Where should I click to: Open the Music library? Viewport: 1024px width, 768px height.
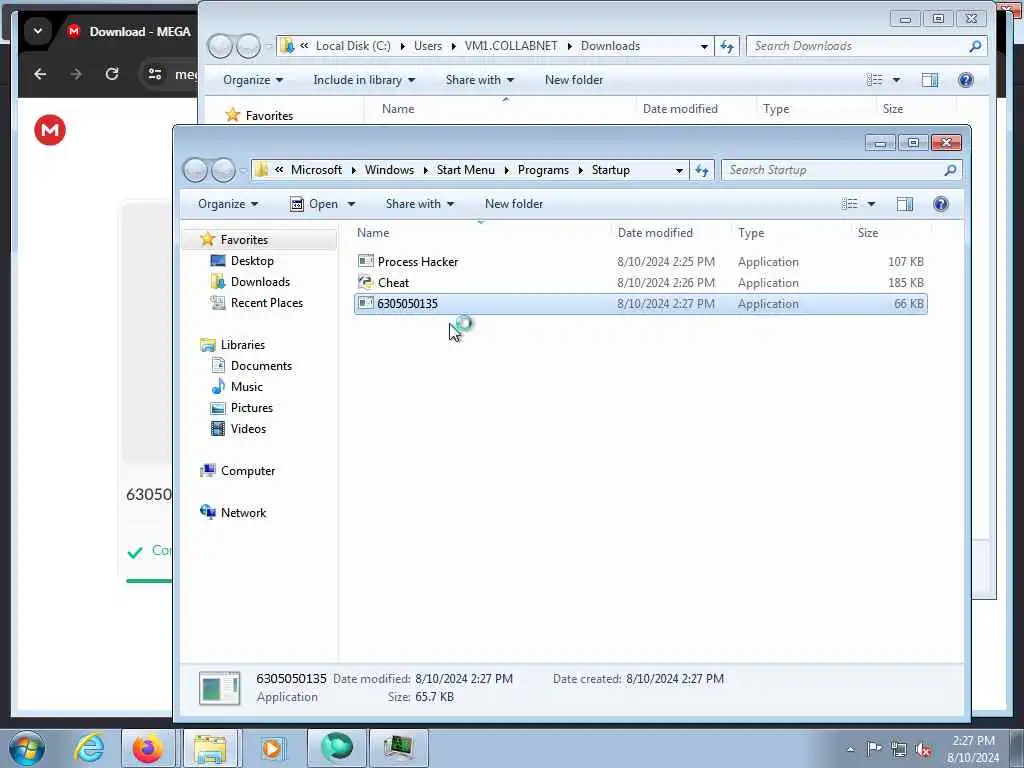click(246, 387)
